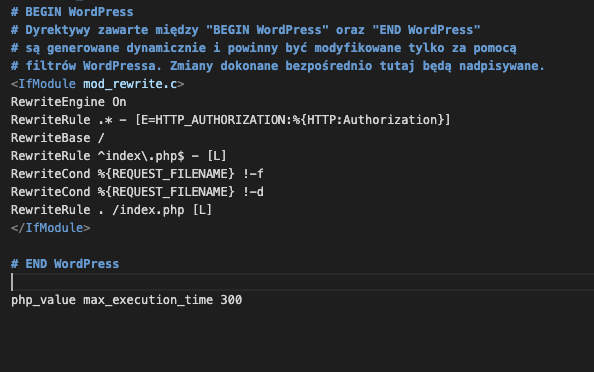Click the RewriteBase / line
This screenshot has height=372, width=594.
[58, 138]
